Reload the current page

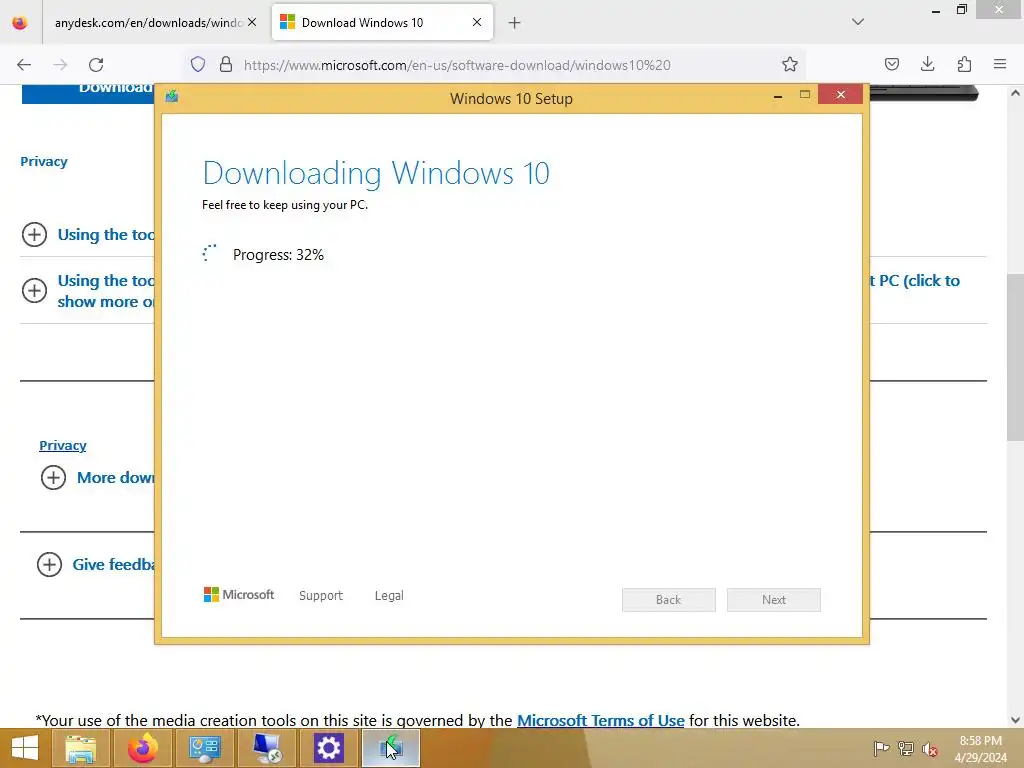[x=96, y=65]
